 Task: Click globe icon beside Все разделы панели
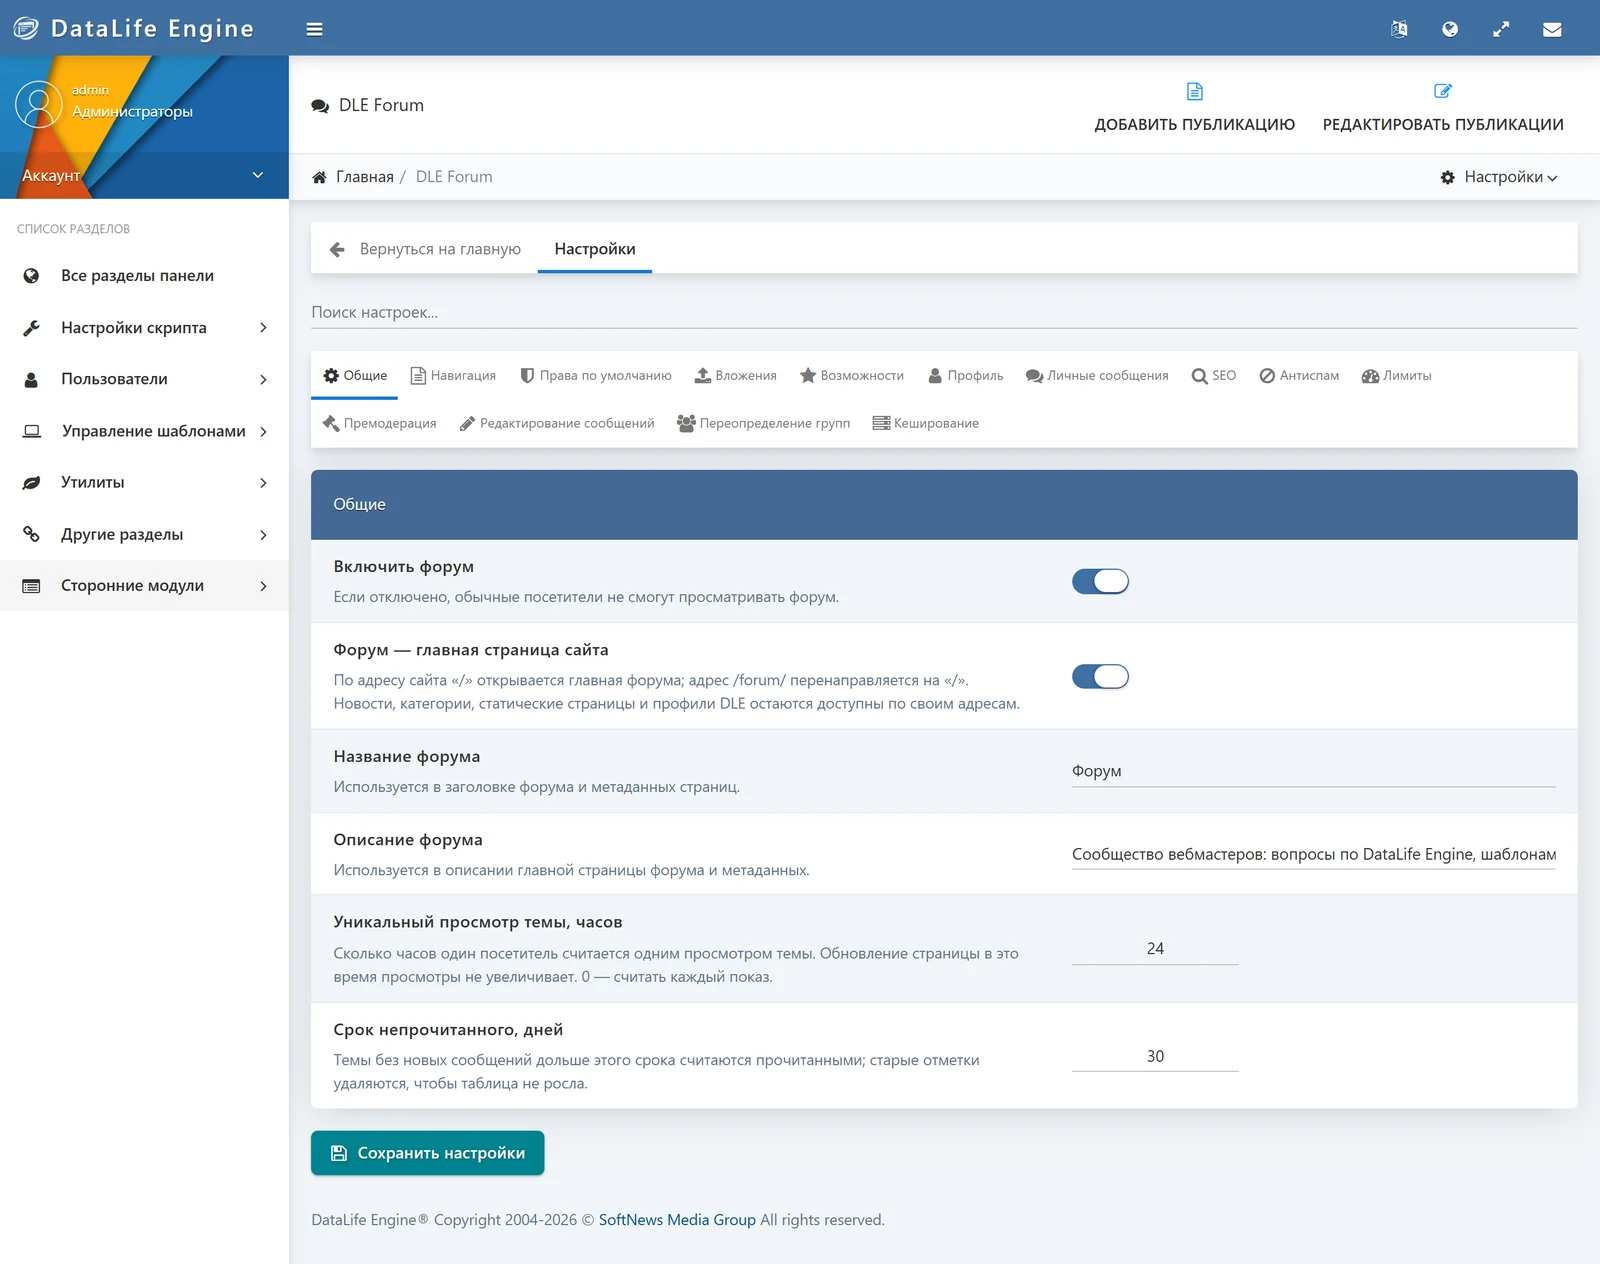pyautogui.click(x=31, y=276)
